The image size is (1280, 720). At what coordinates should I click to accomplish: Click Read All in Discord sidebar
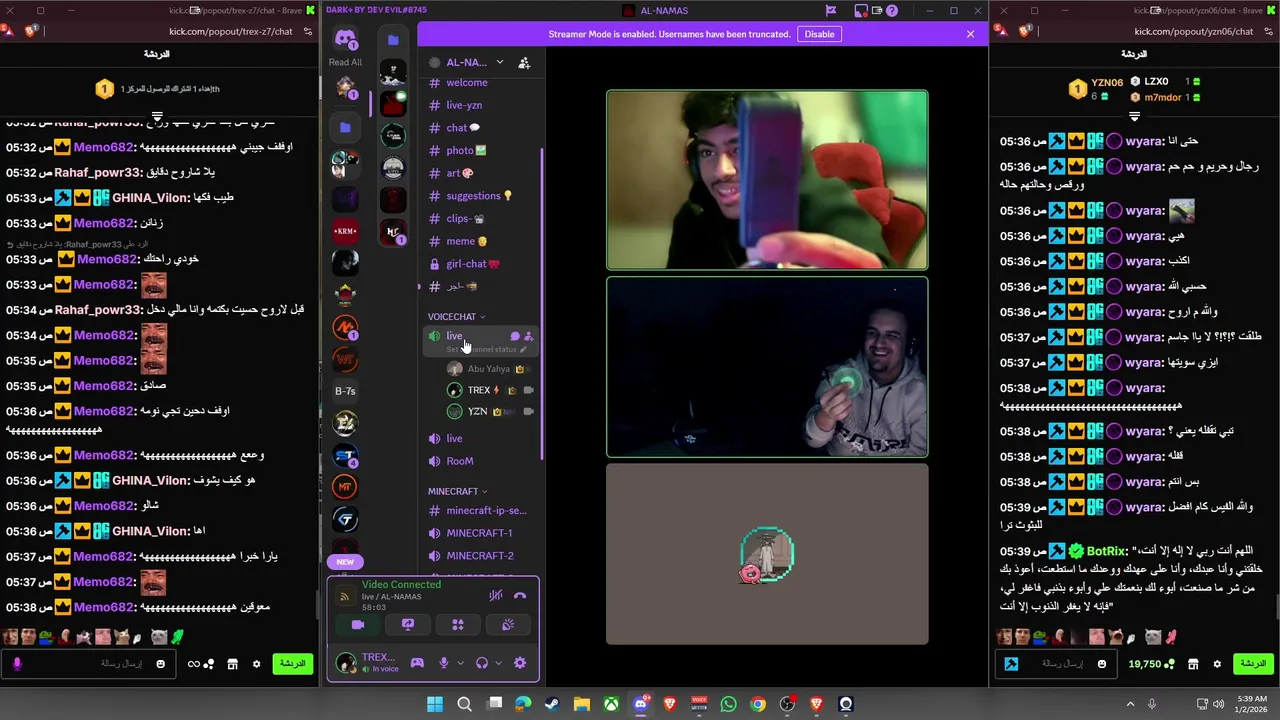point(345,62)
